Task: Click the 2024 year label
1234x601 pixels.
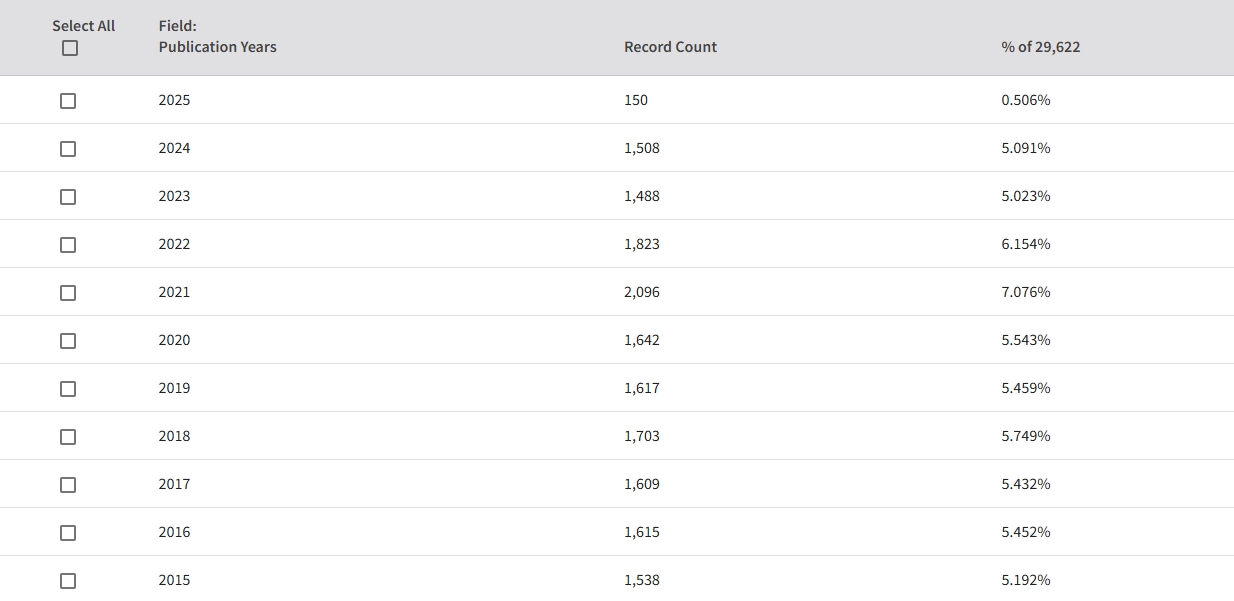Action: (x=174, y=148)
